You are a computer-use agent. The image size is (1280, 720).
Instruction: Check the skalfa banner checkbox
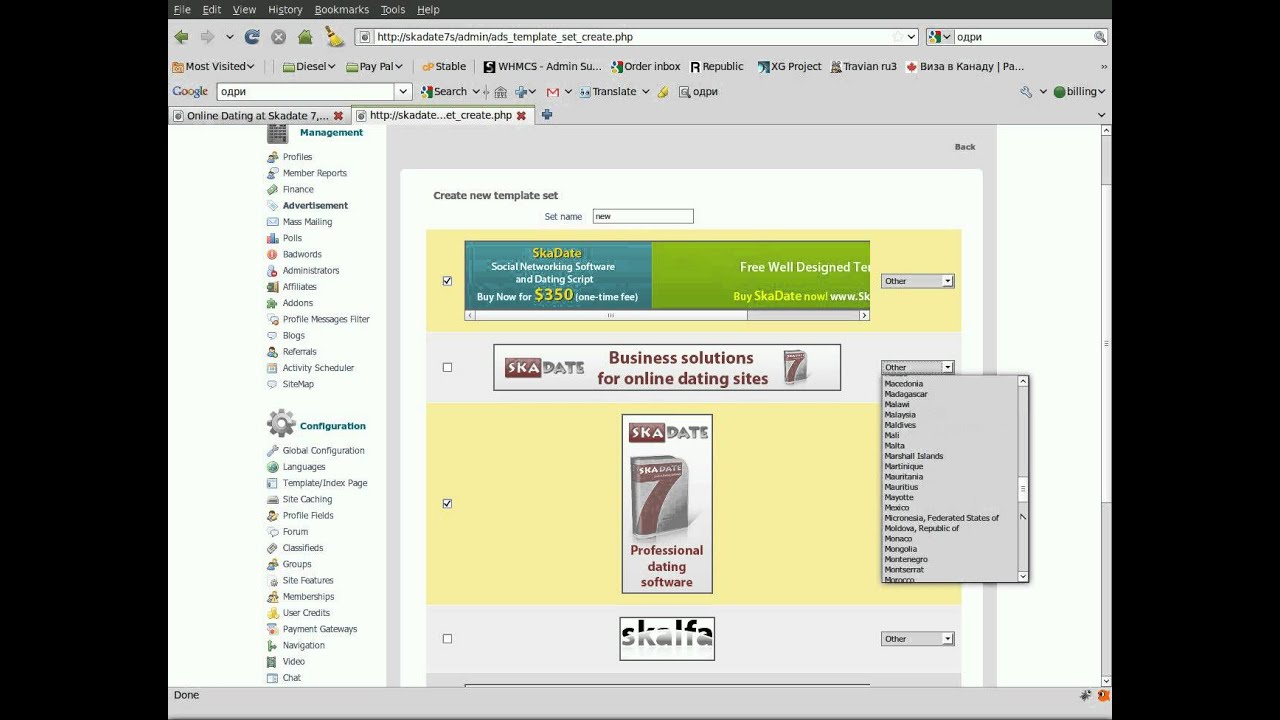click(447, 639)
